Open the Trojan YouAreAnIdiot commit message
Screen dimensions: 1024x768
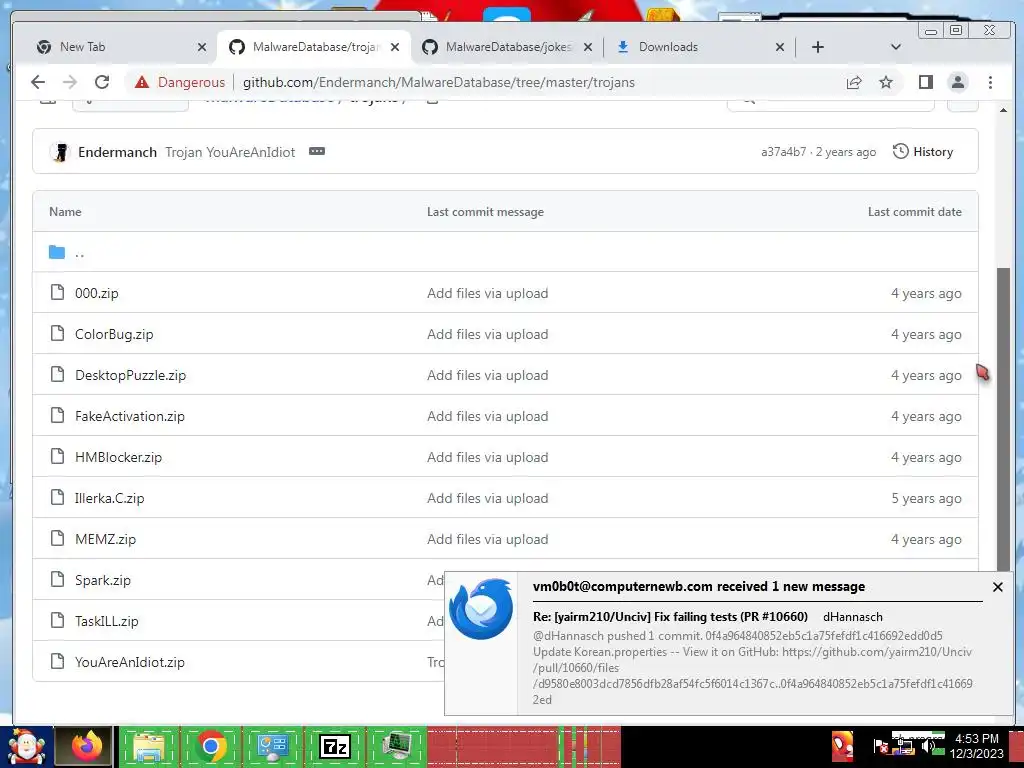(x=230, y=152)
